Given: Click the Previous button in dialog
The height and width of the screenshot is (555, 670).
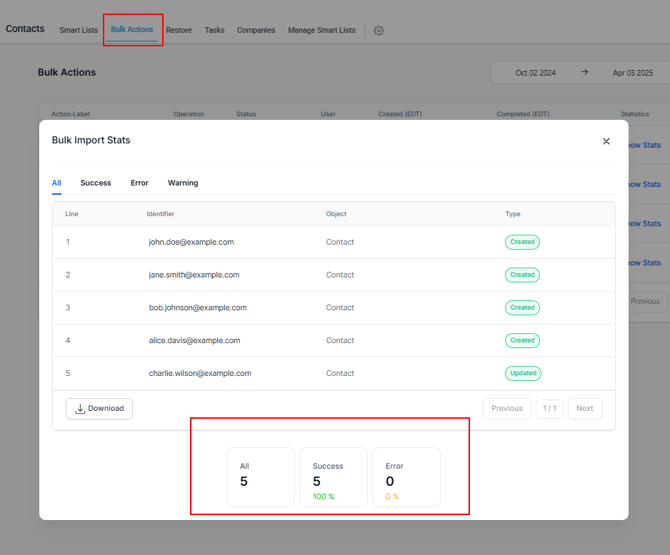Looking at the screenshot, I should pyautogui.click(x=507, y=408).
